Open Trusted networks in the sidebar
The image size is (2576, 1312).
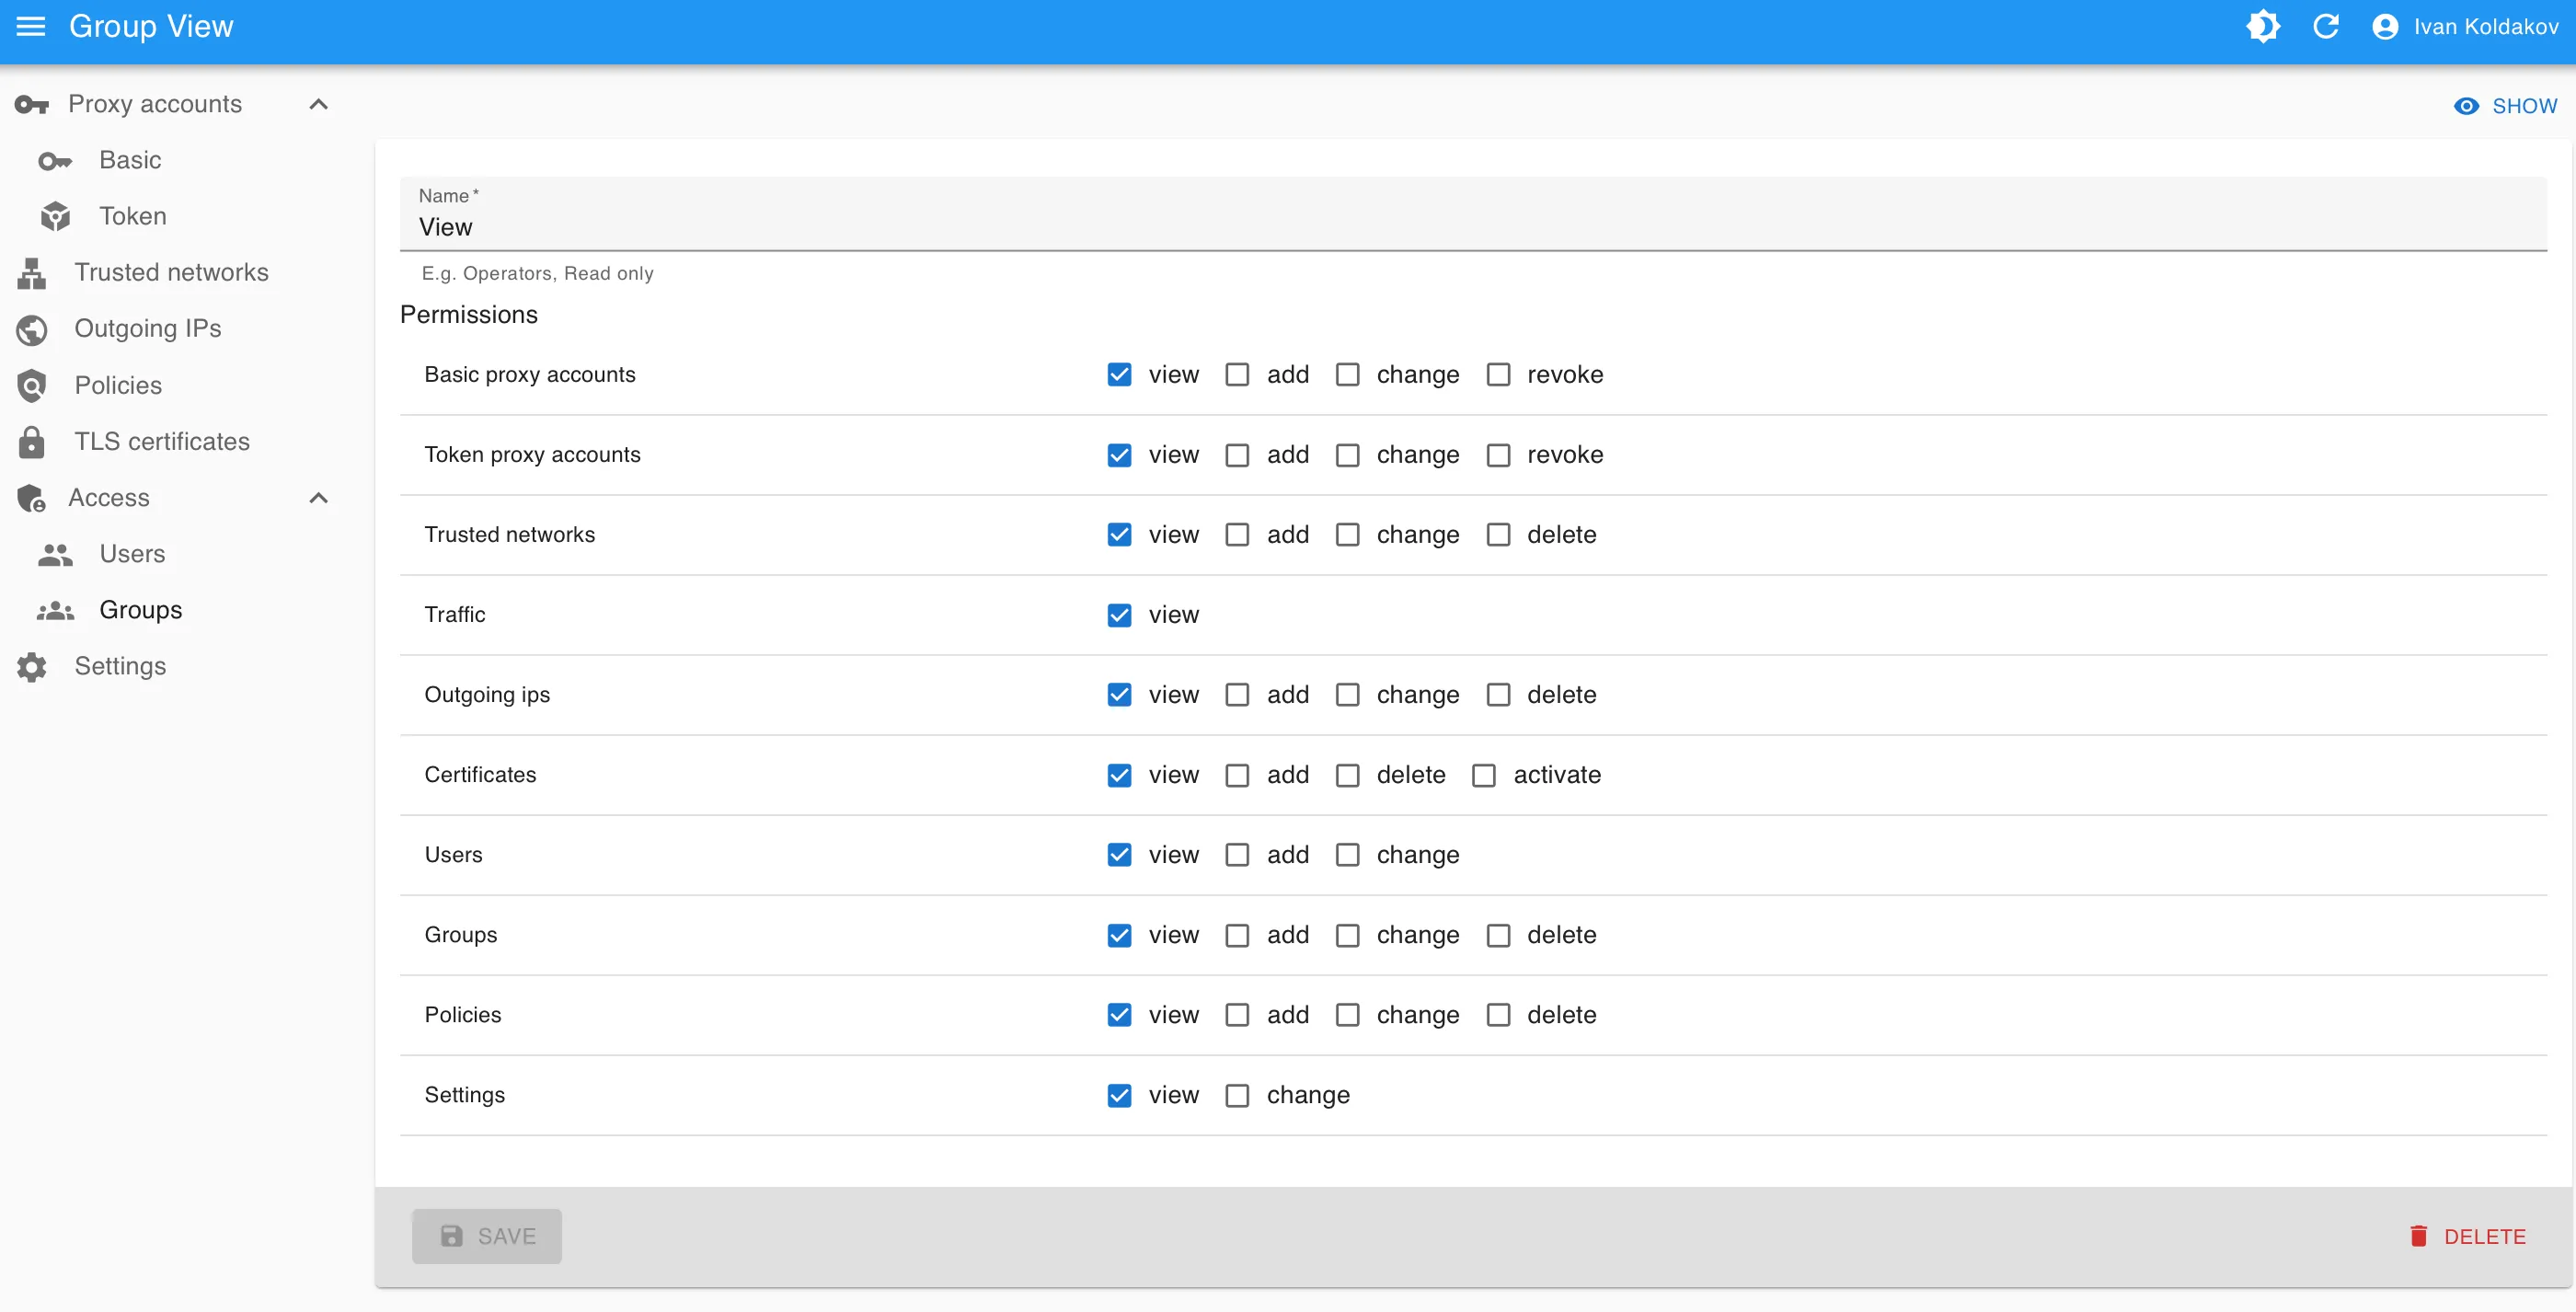coord(172,273)
